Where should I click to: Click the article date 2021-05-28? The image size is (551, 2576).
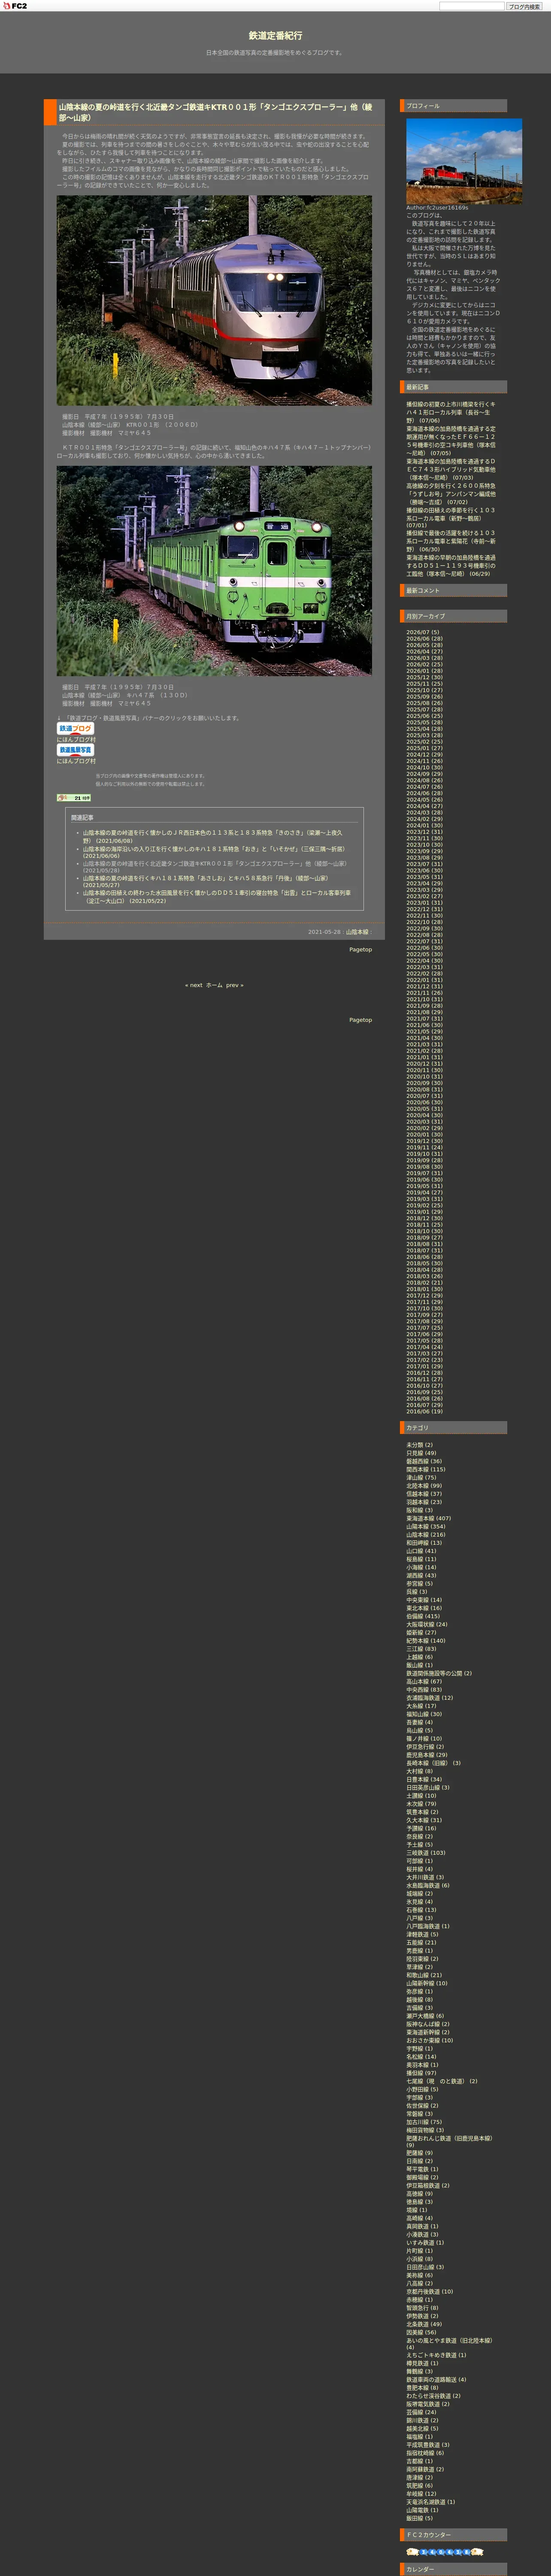tap(324, 932)
